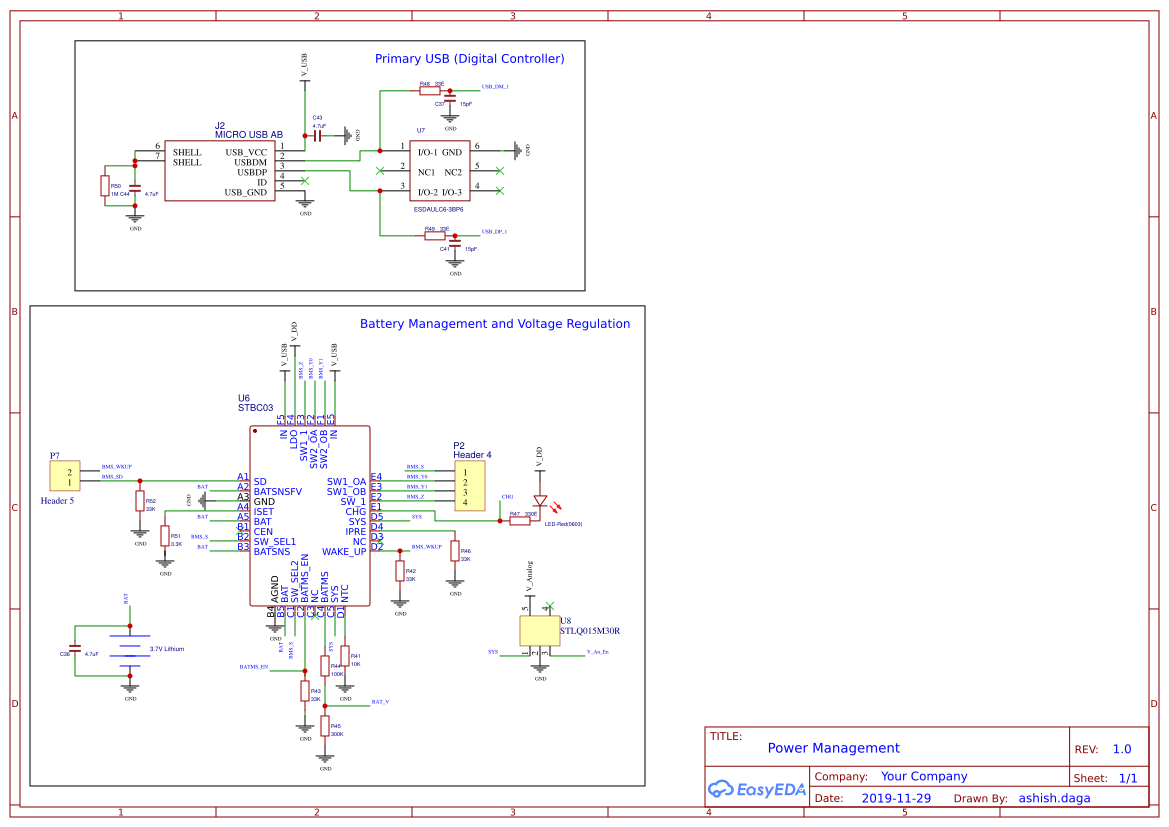This screenshot has width=1169, height=827.
Task: Select the R50 resistor symbol
Action: pyautogui.click(x=105, y=186)
